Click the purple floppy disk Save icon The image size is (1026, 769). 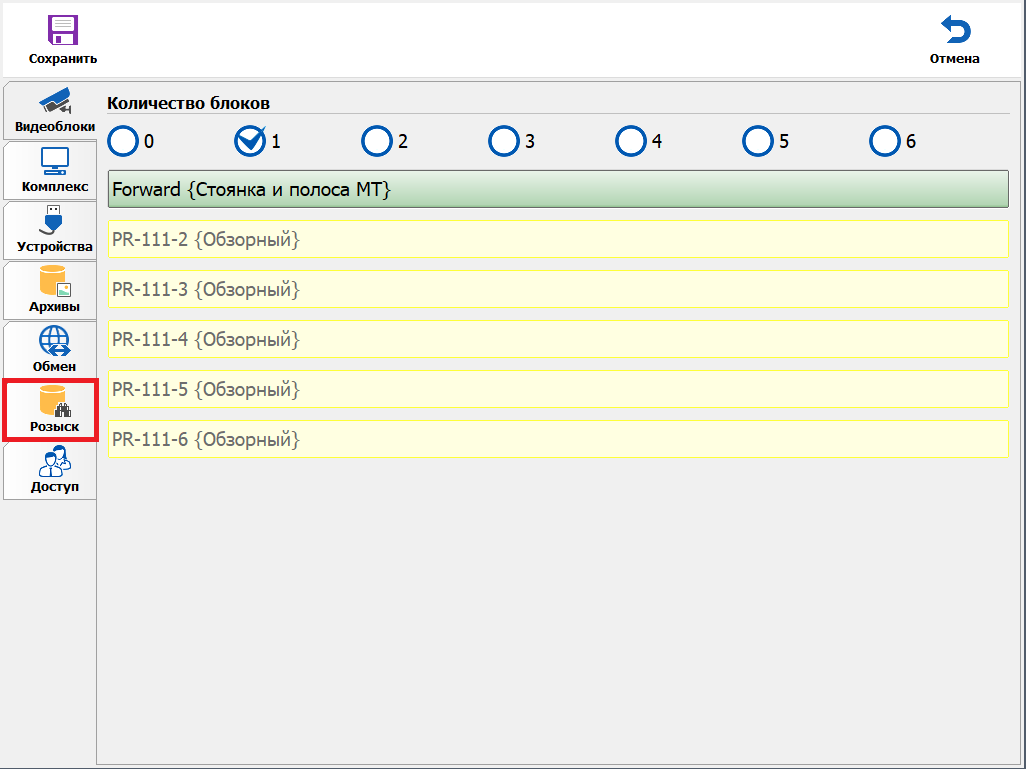(x=63, y=30)
